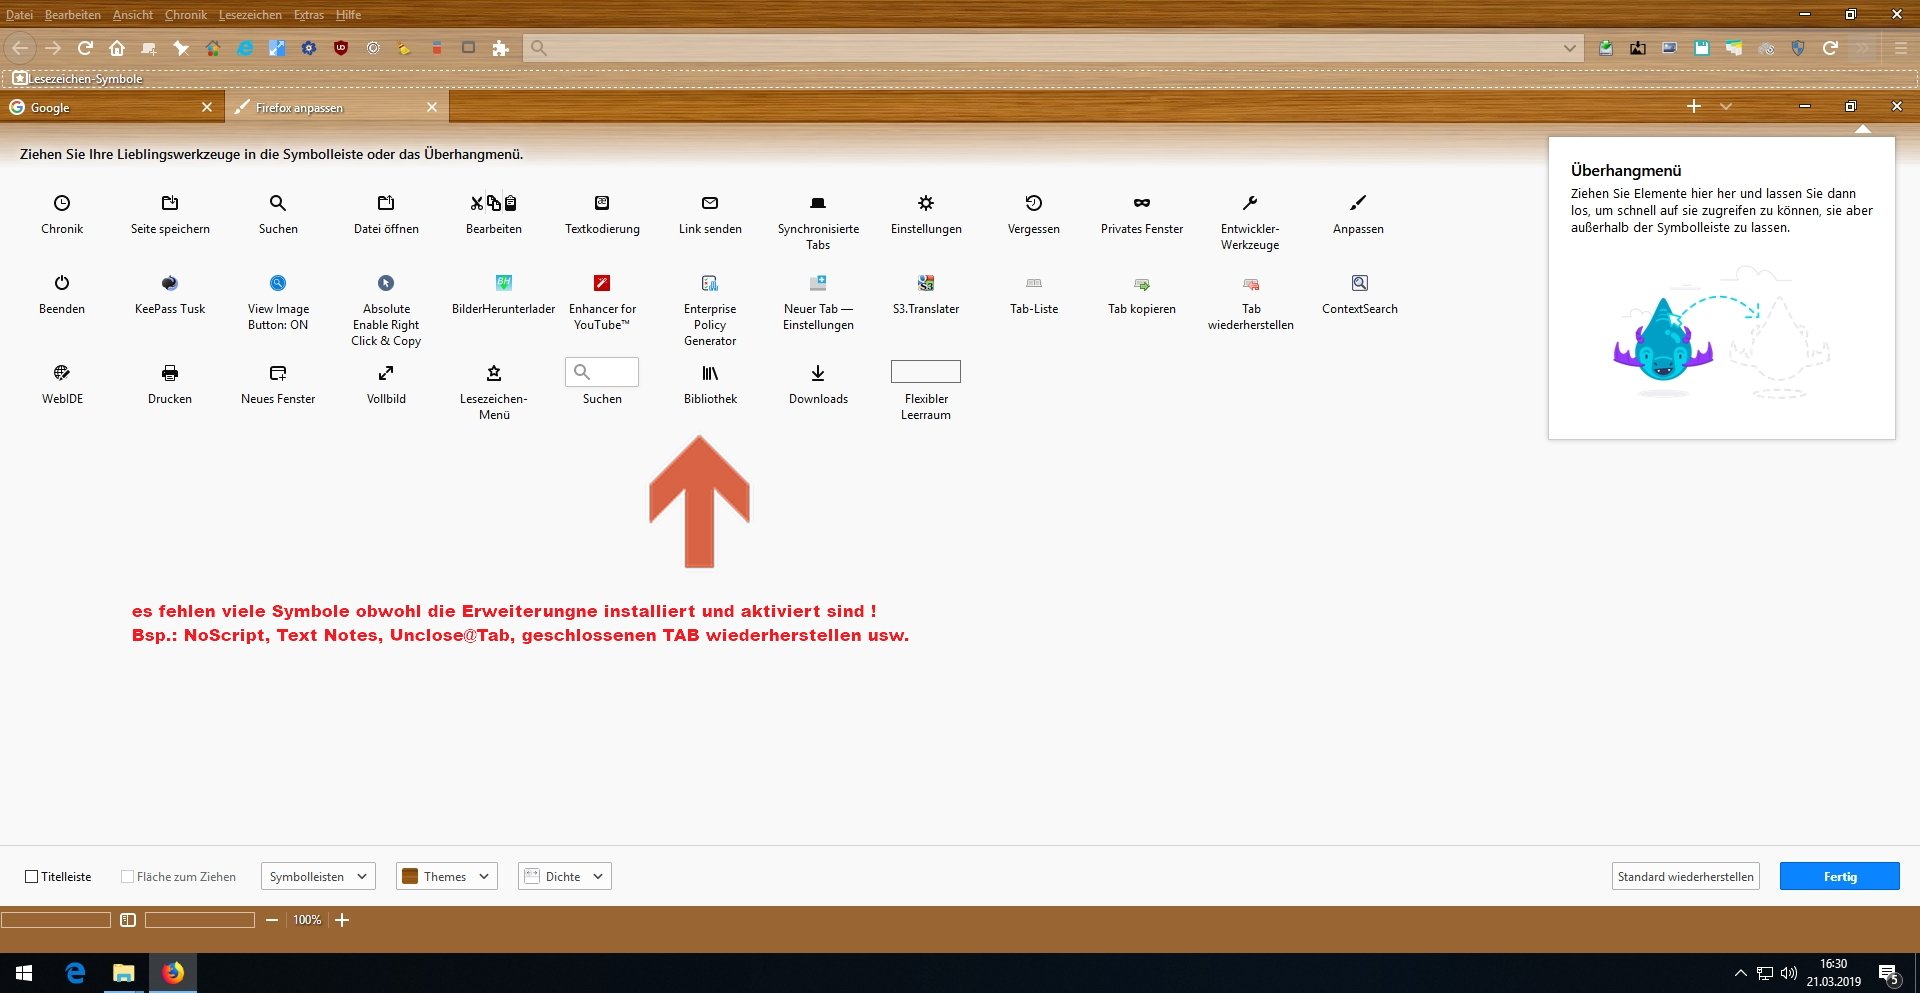Open the list-all-tabs chevron
1920x993 pixels.
click(1726, 106)
